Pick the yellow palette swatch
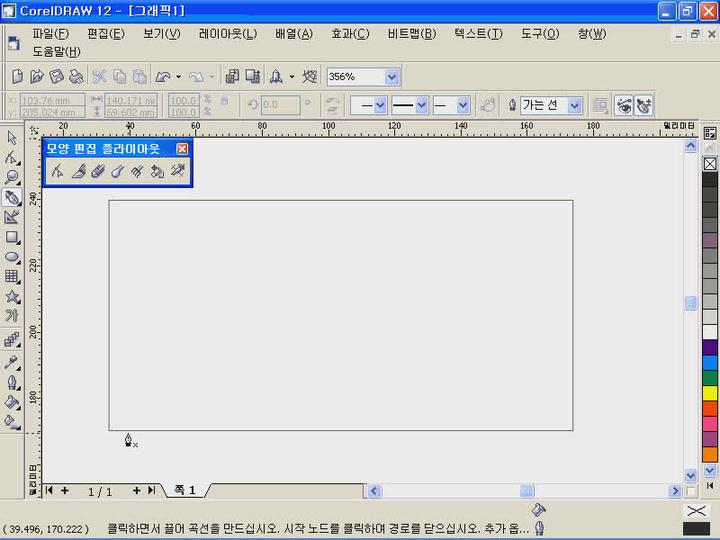 coord(710,393)
